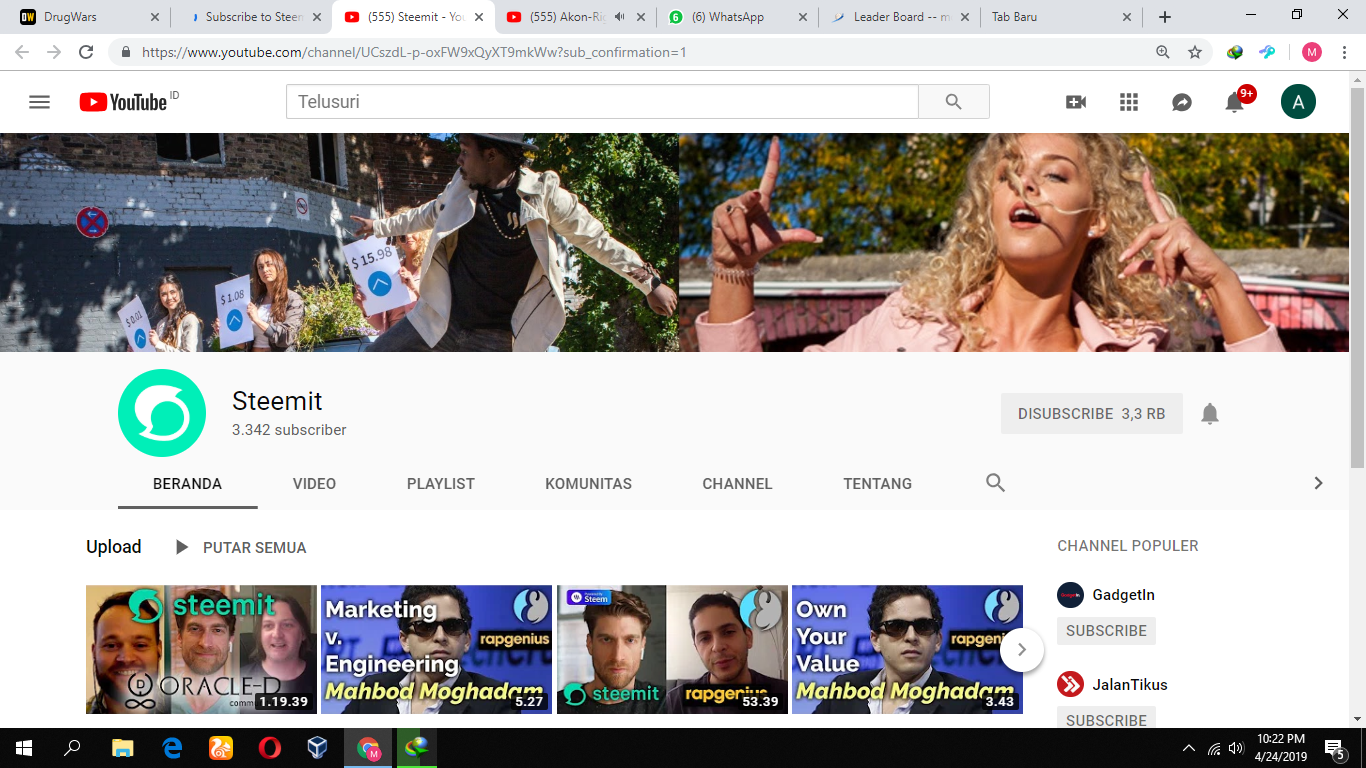Screen dimensions: 1366x768
Task: Open the account avatar menu
Action: coord(1298,101)
